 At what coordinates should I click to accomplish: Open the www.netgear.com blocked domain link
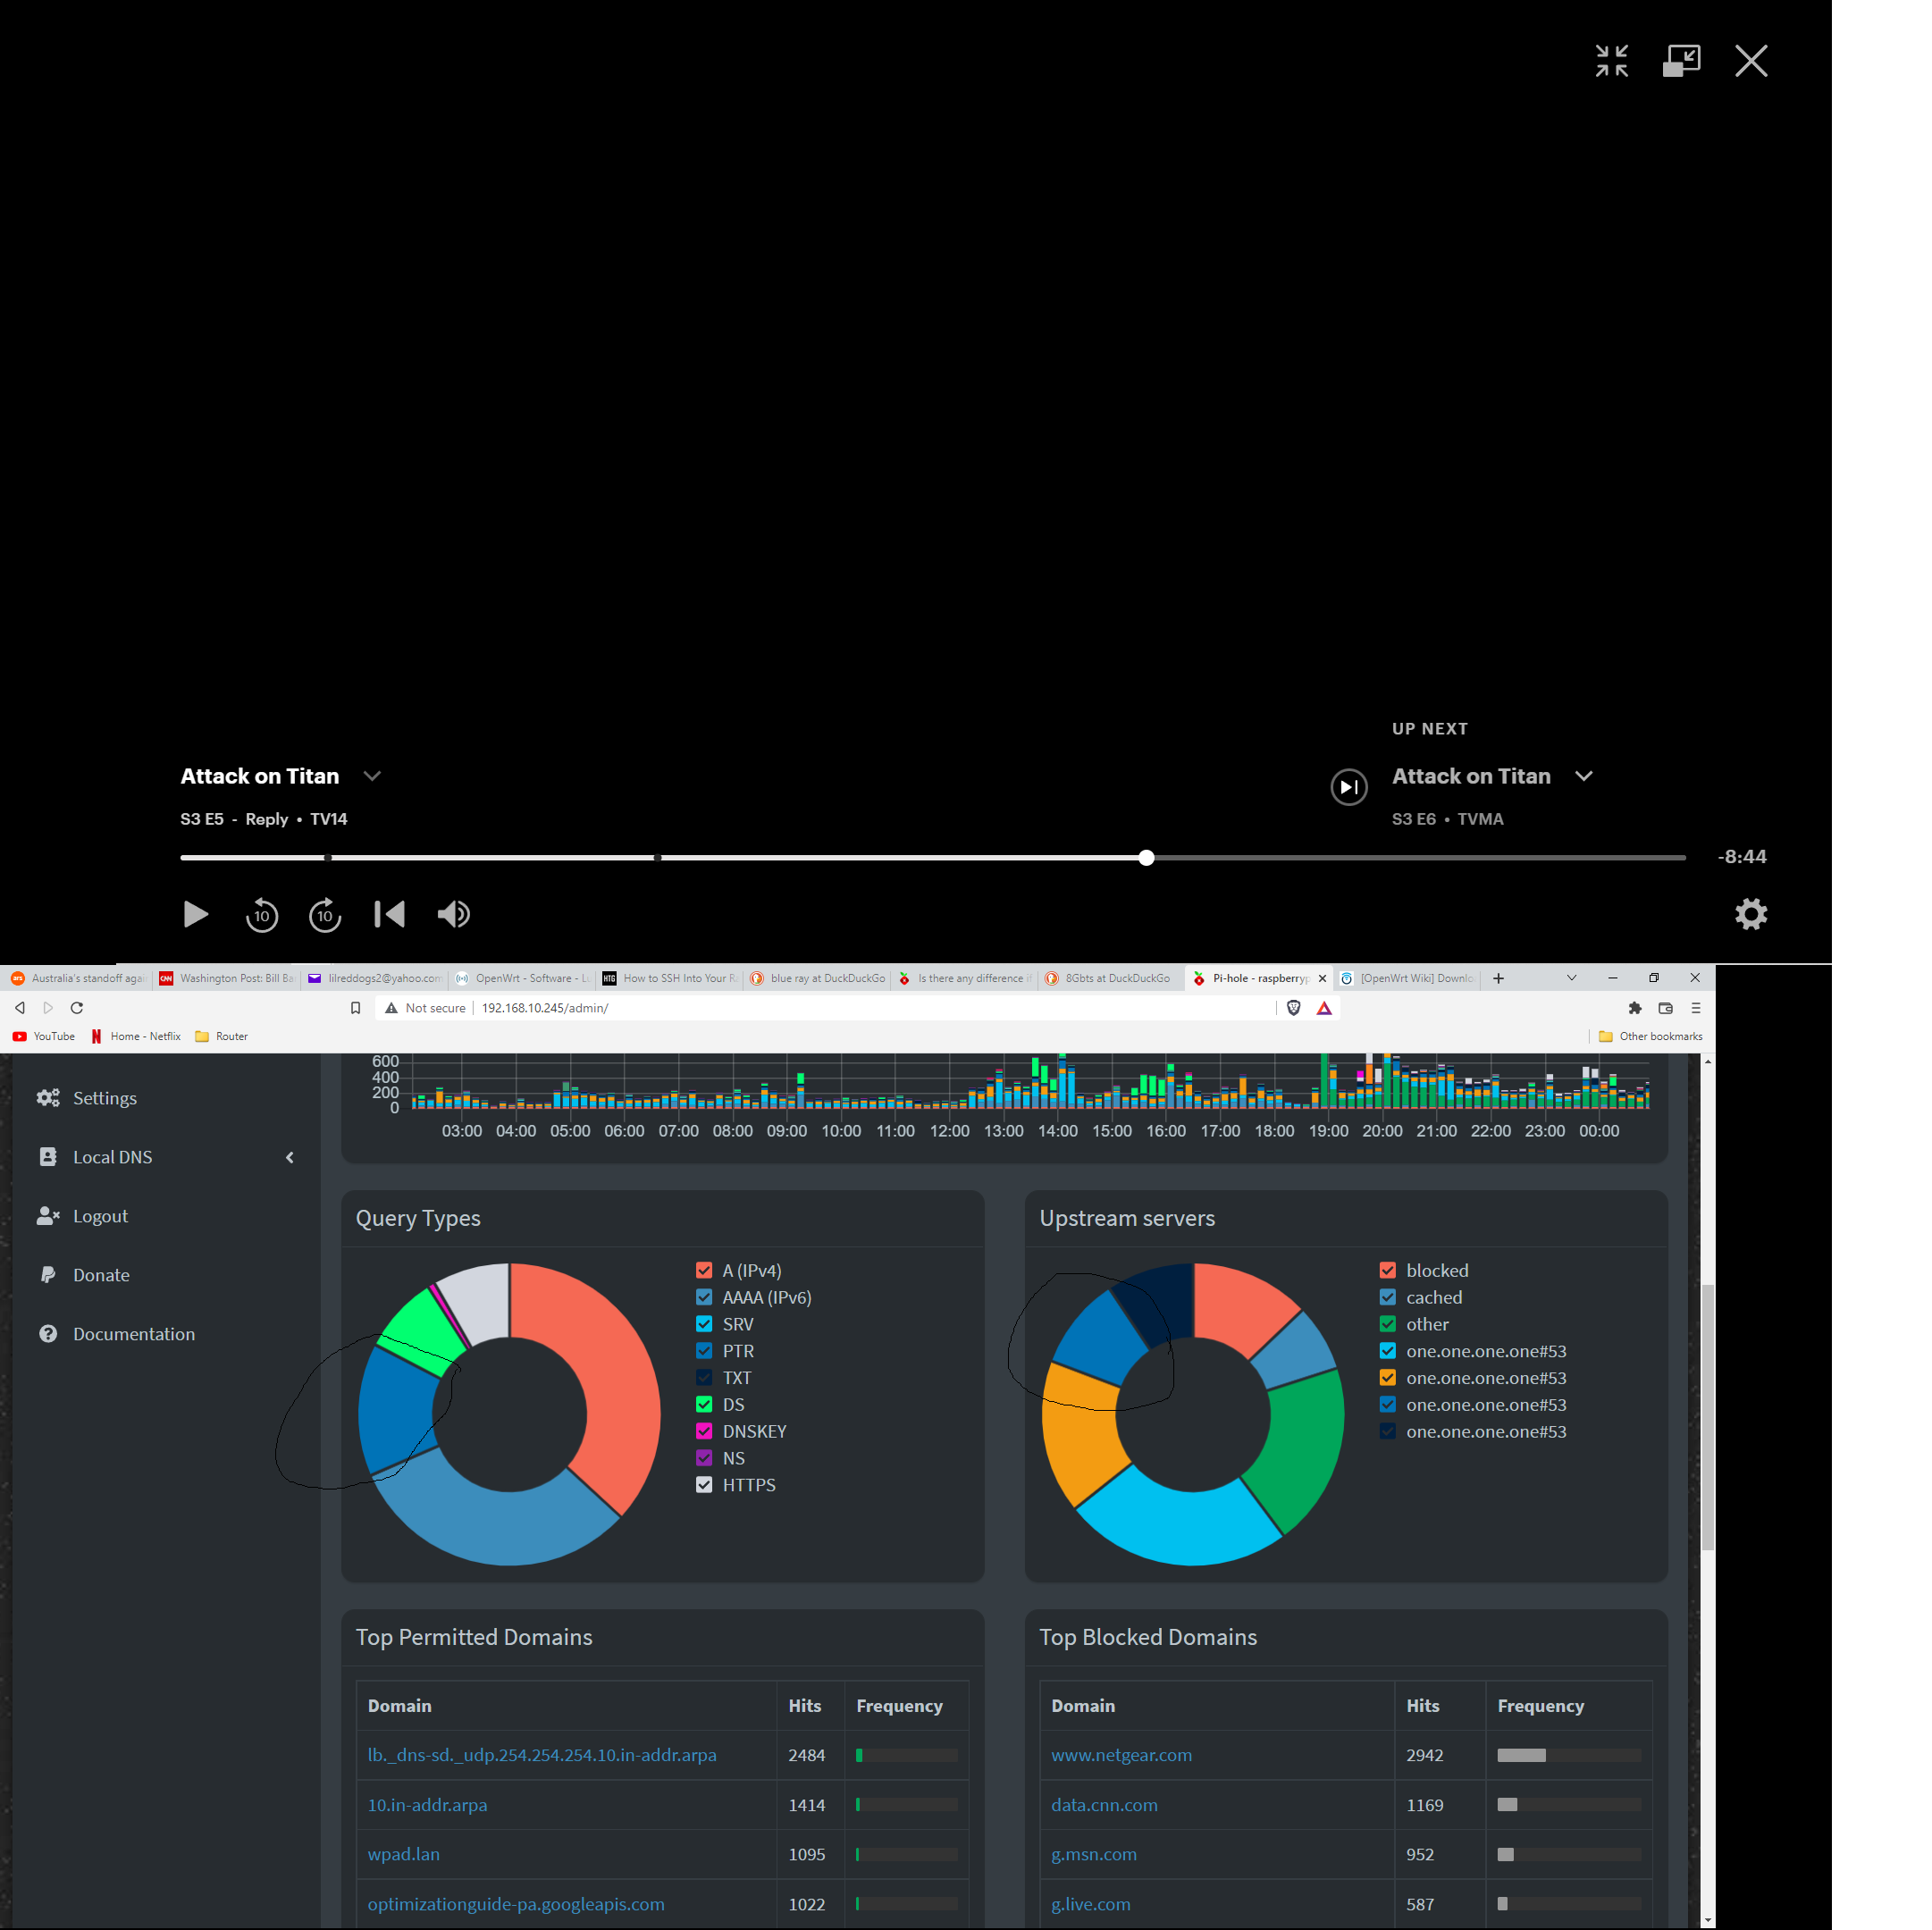pos(1121,1755)
